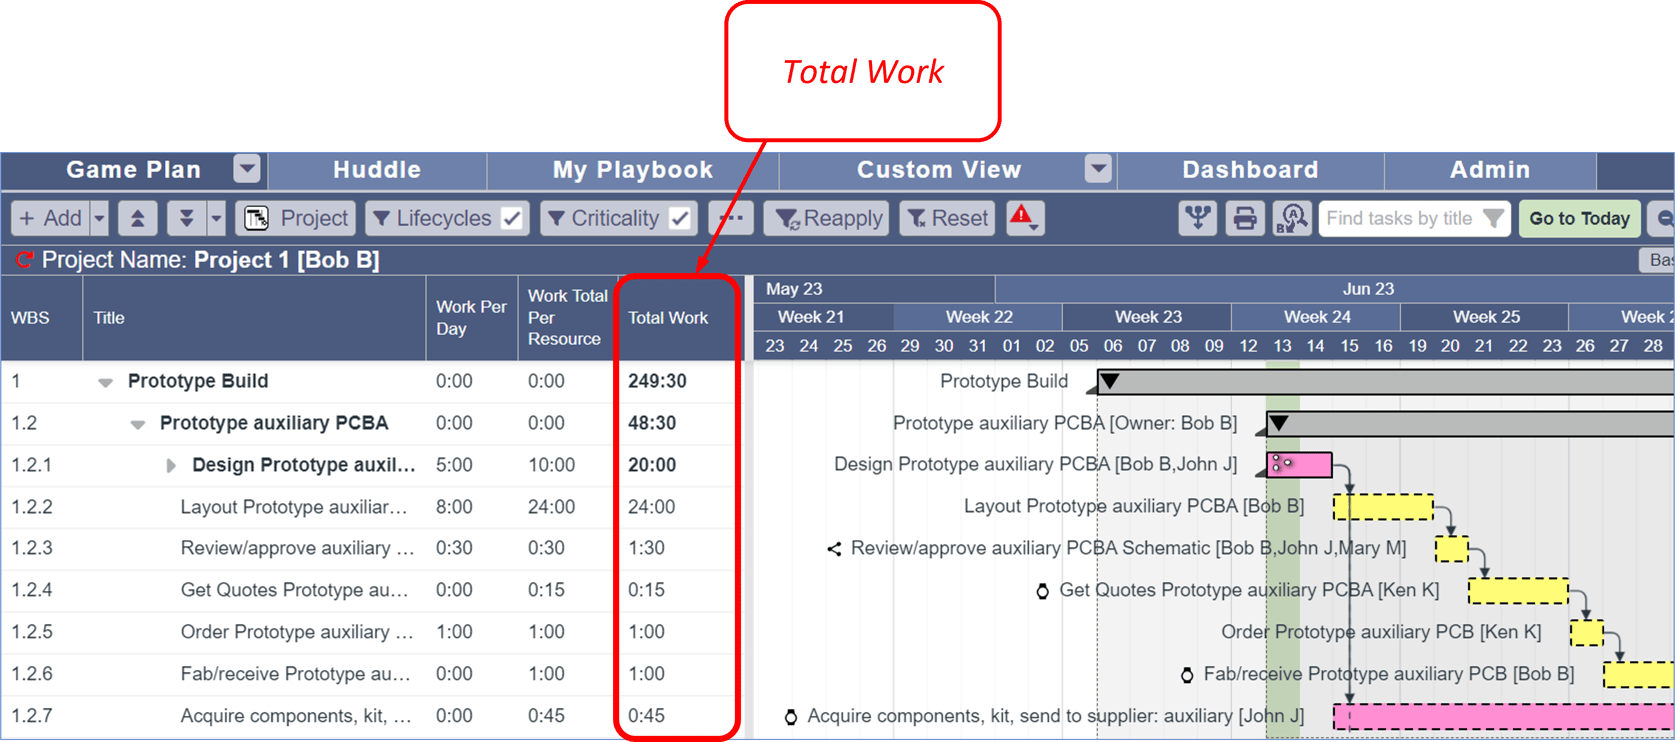
Task: Click the Reapply filter button
Action: [x=828, y=218]
